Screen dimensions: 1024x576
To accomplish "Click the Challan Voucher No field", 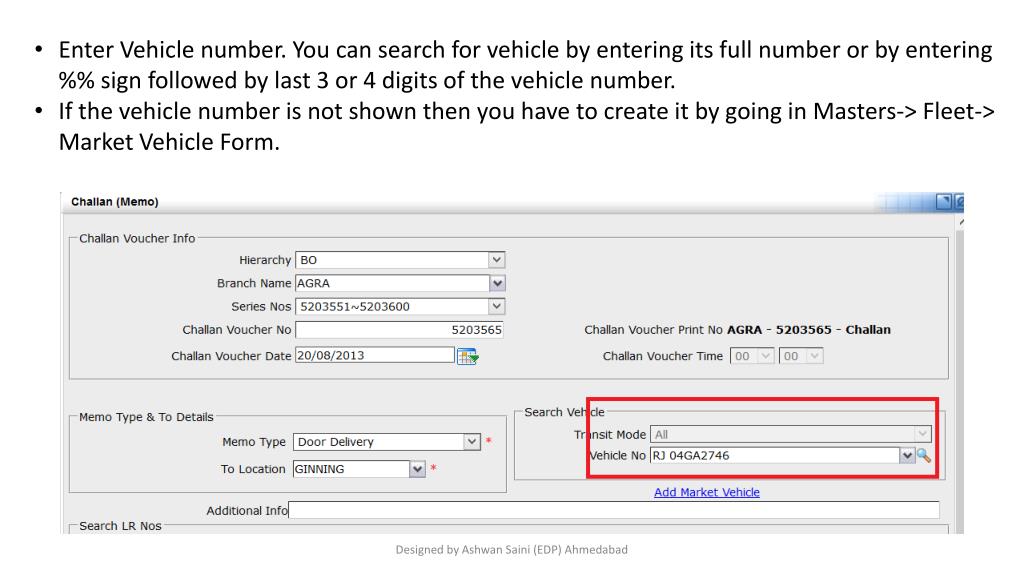I will pos(399,330).
